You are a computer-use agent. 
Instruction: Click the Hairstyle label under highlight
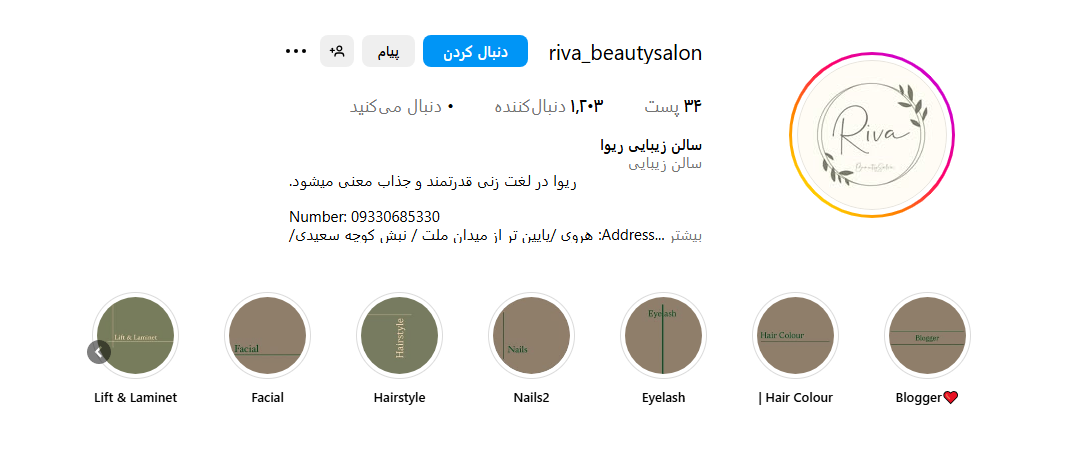(400, 398)
